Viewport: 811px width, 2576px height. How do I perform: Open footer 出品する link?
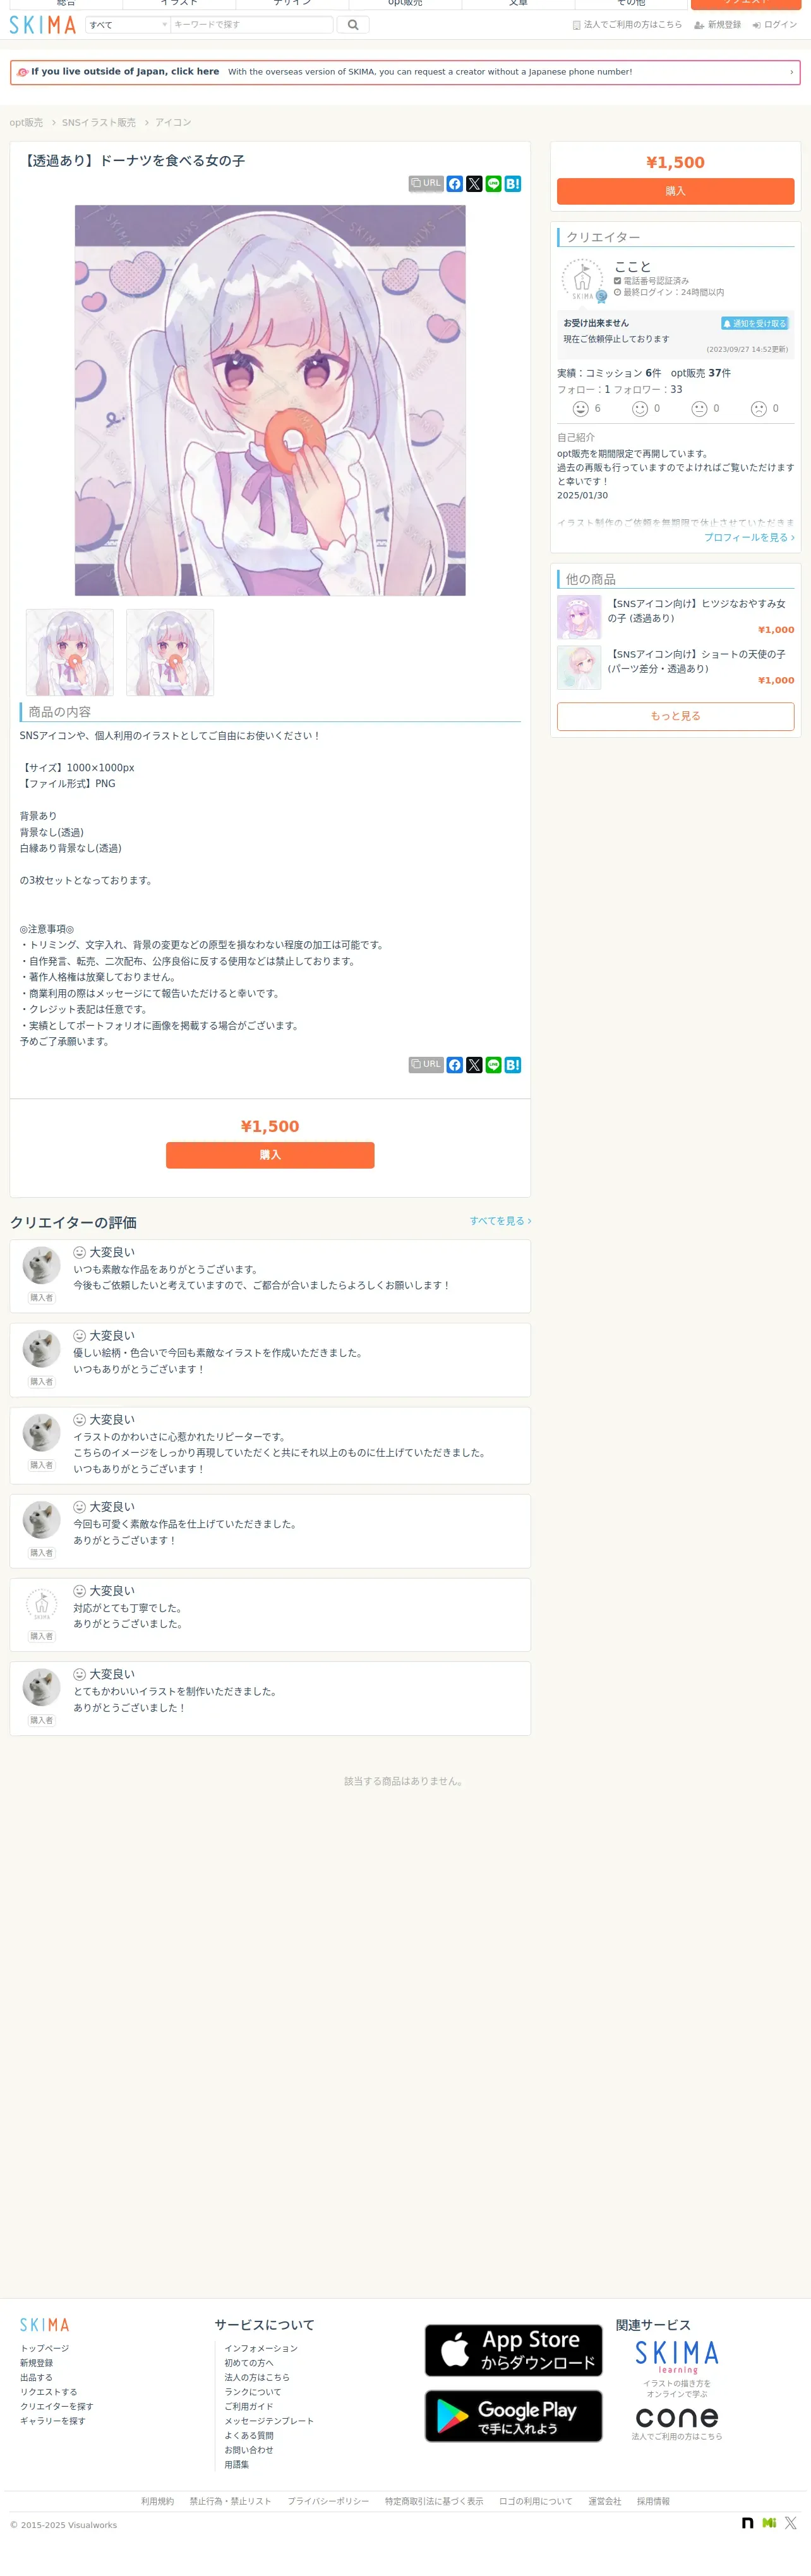[36, 2378]
